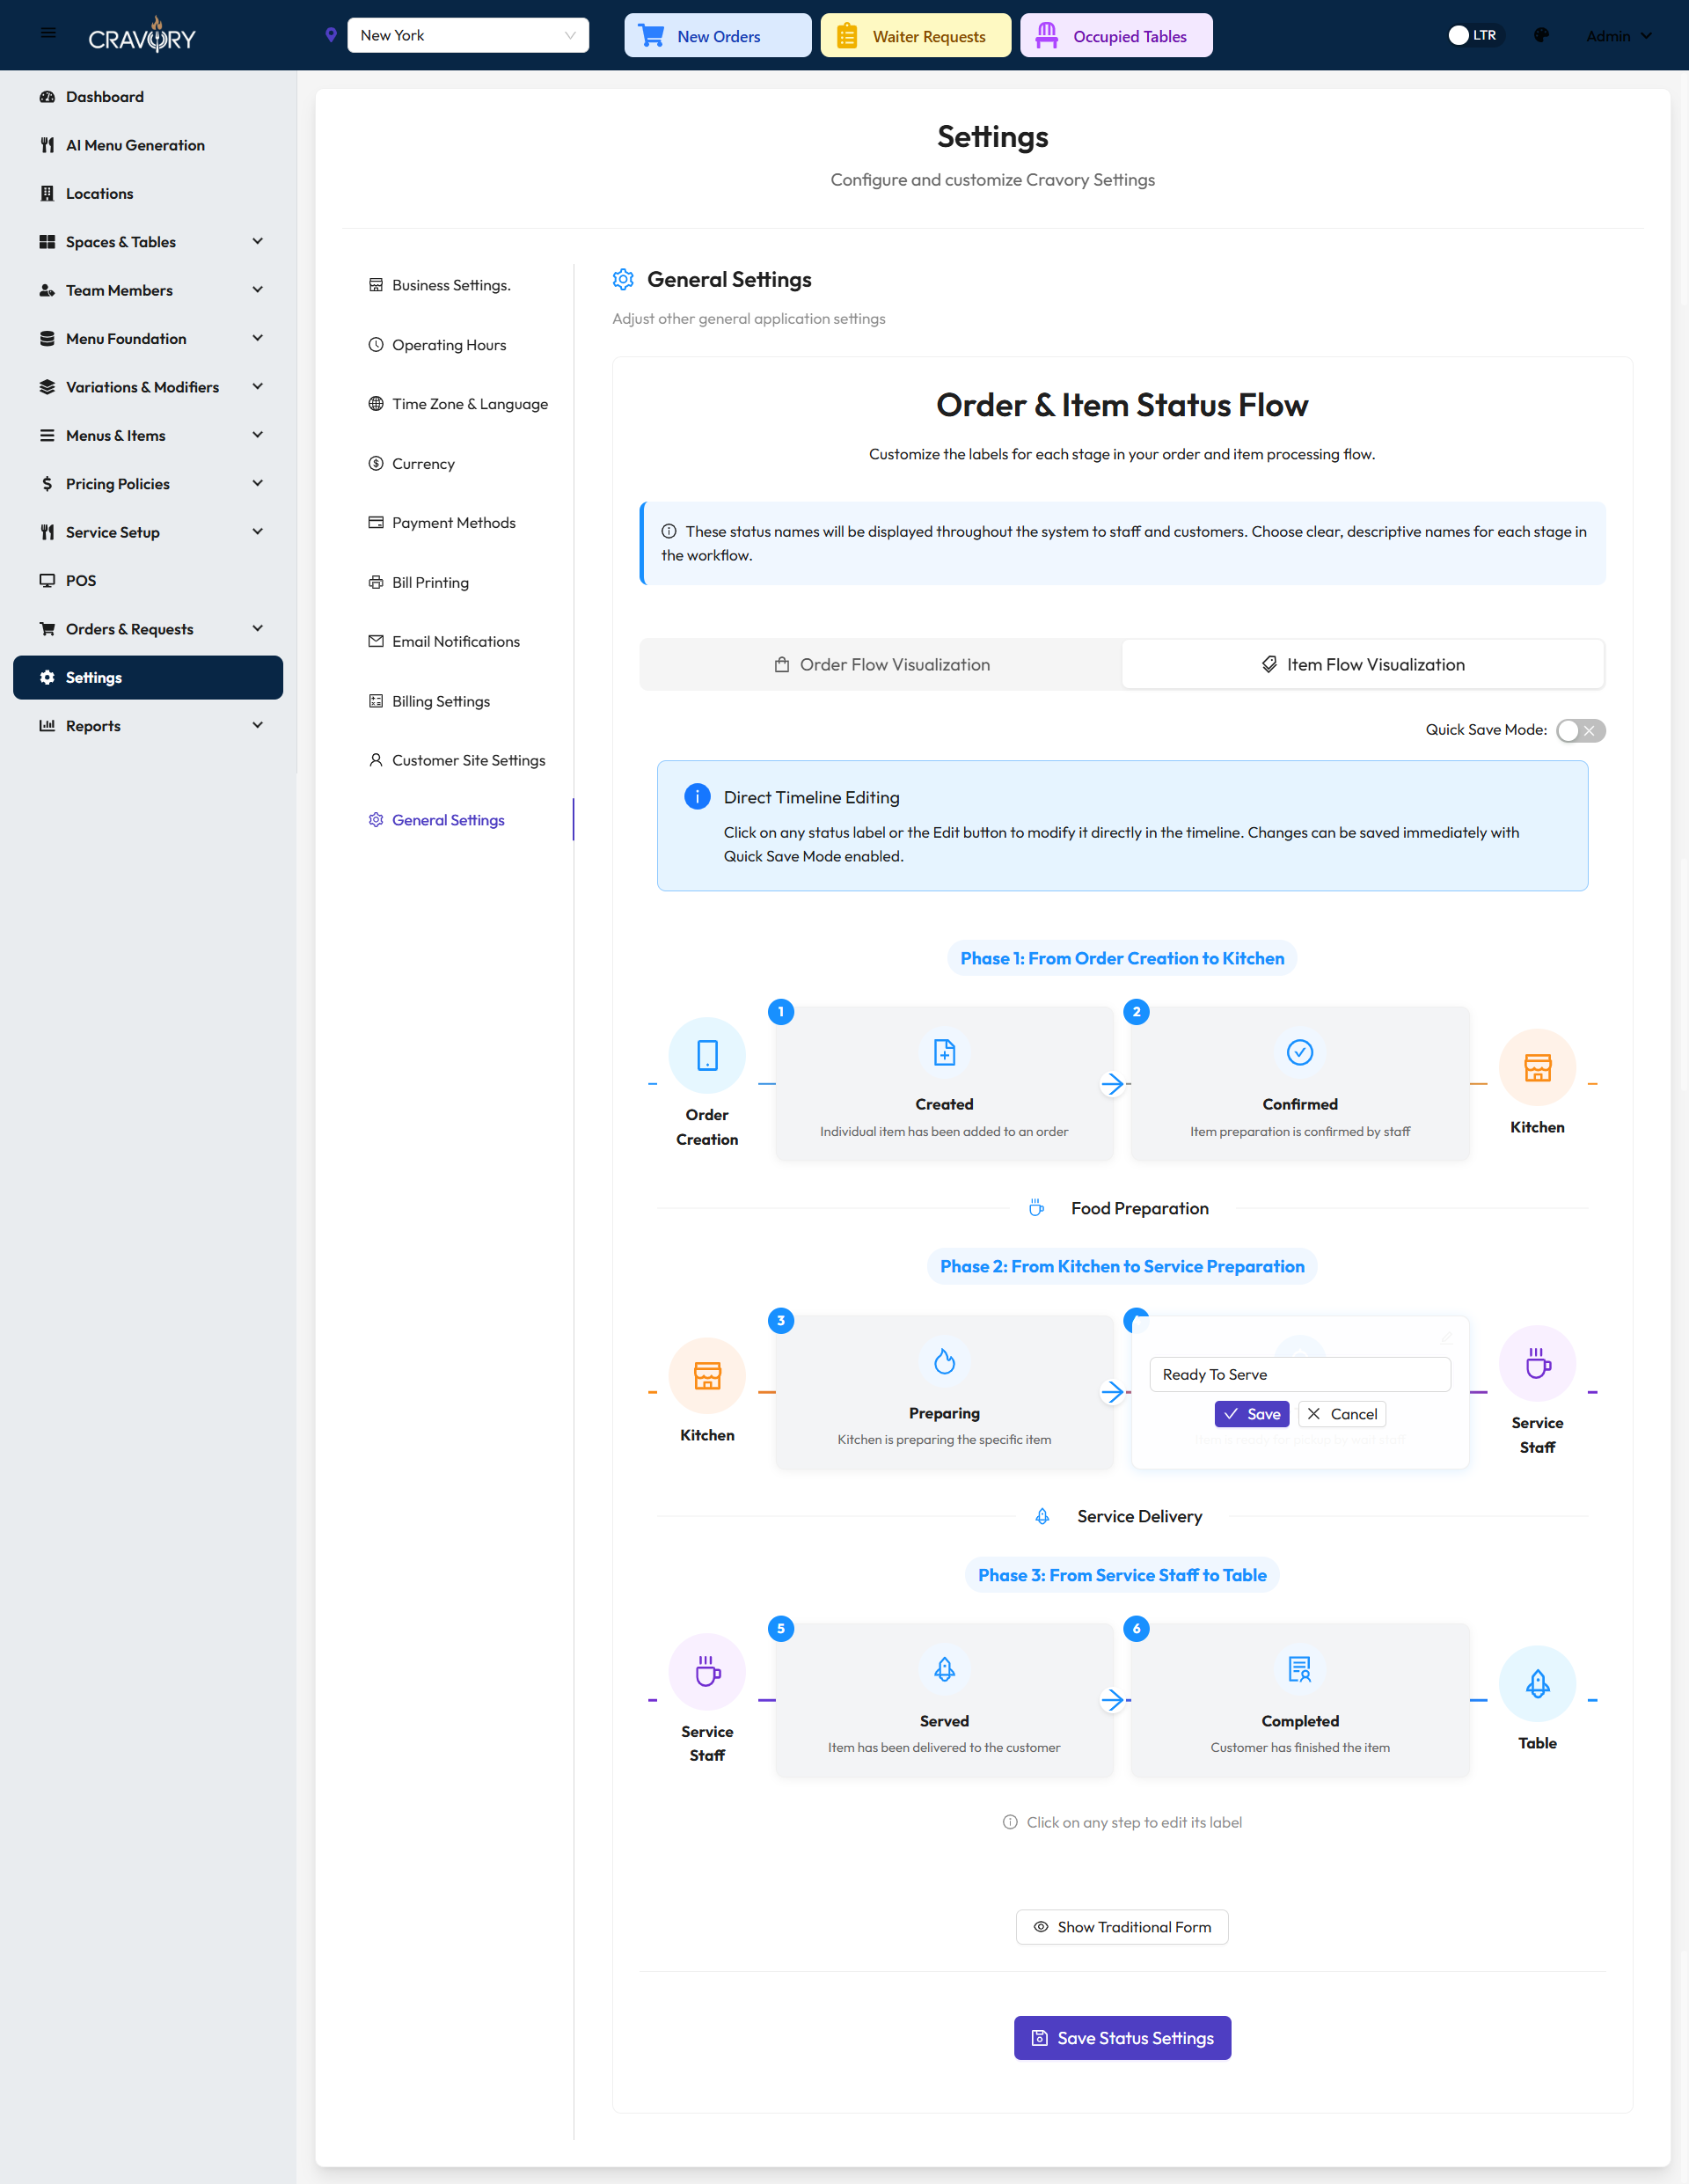Cancel editing the status label
The width and height of the screenshot is (1689, 2184).
pyautogui.click(x=1342, y=1414)
